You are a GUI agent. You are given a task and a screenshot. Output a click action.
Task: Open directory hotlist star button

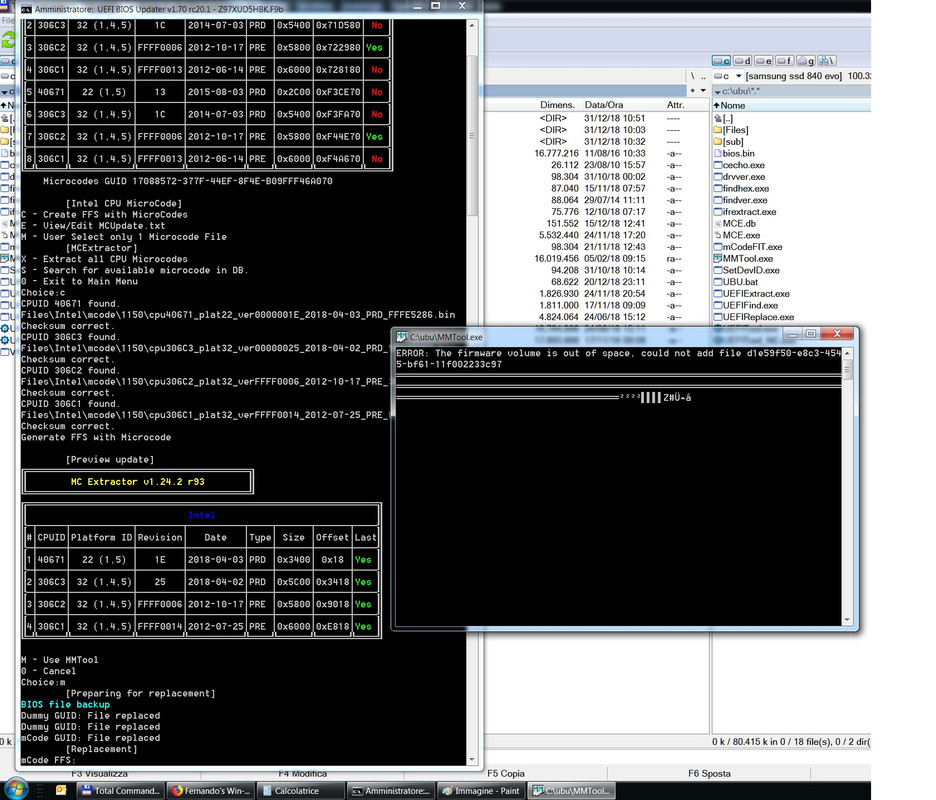point(692,91)
